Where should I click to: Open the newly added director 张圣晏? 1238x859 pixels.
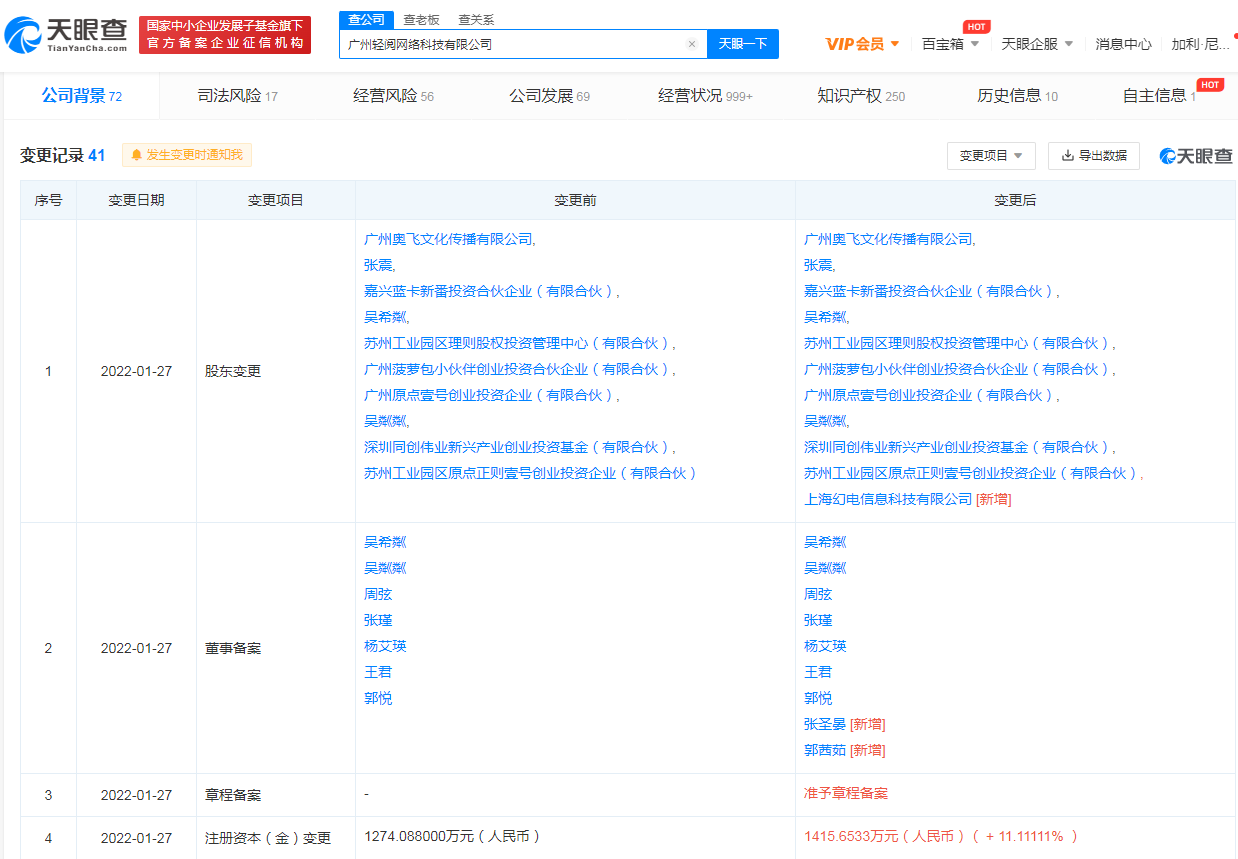[x=825, y=724]
